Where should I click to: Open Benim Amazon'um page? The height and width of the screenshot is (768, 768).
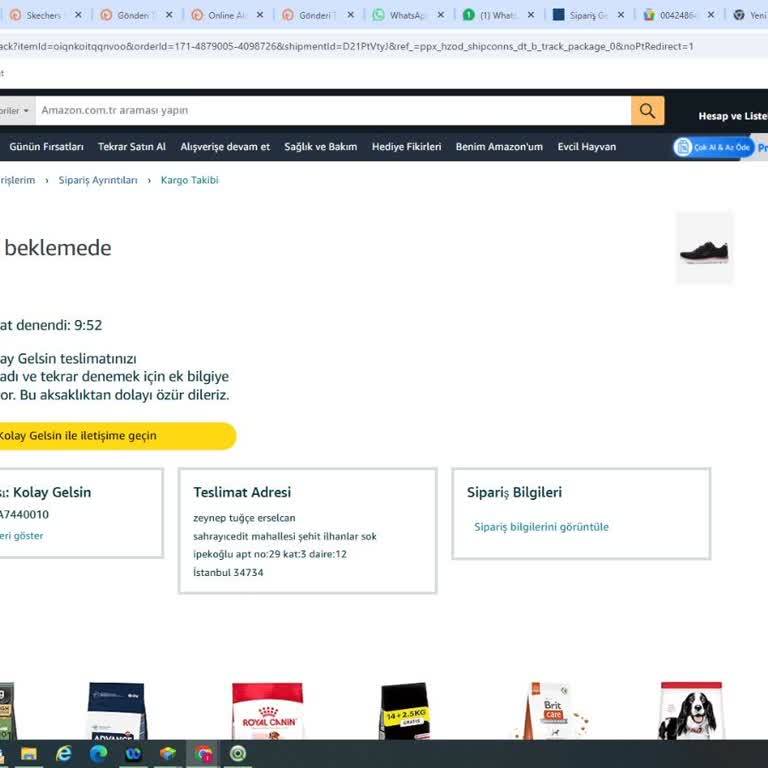(x=499, y=147)
